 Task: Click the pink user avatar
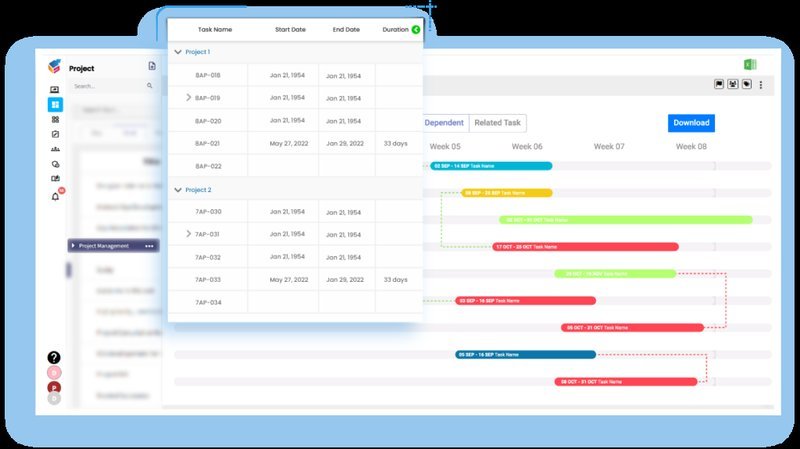pos(54,372)
